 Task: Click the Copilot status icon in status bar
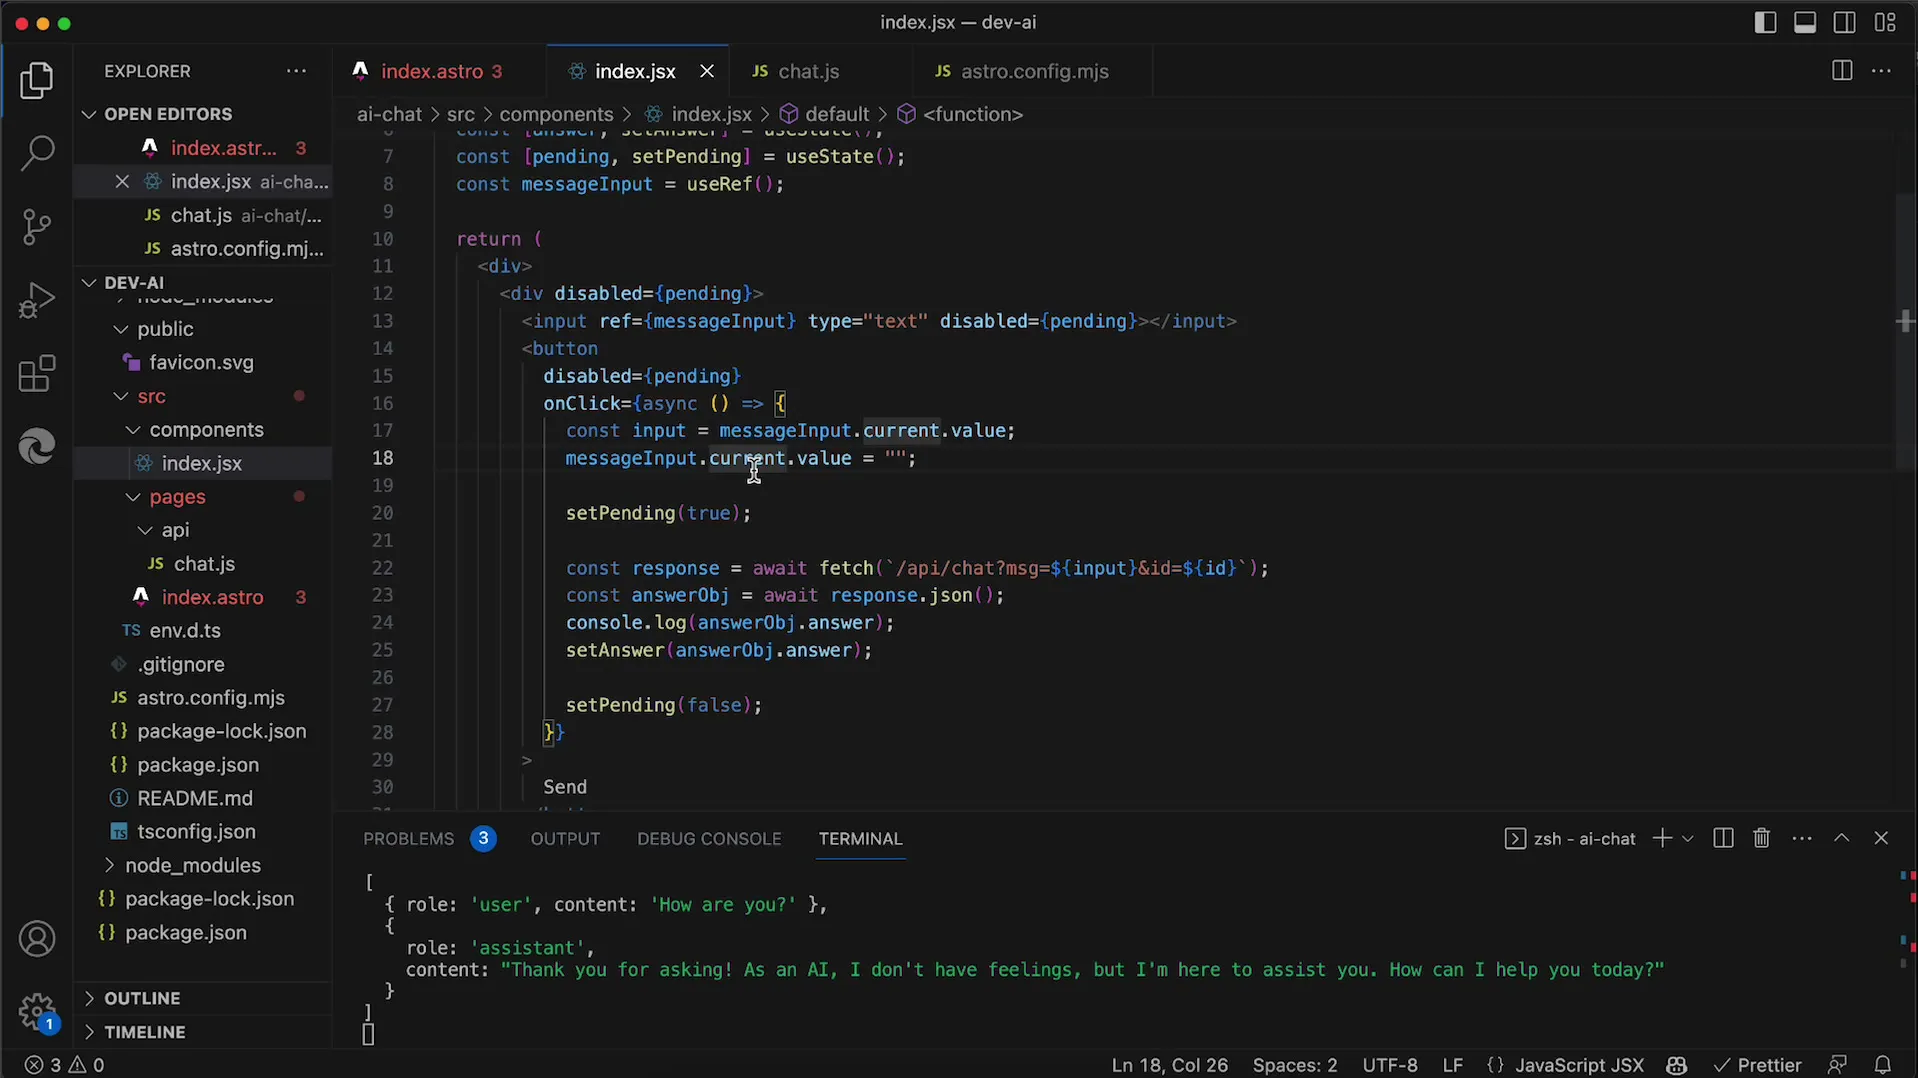[1677, 1065]
